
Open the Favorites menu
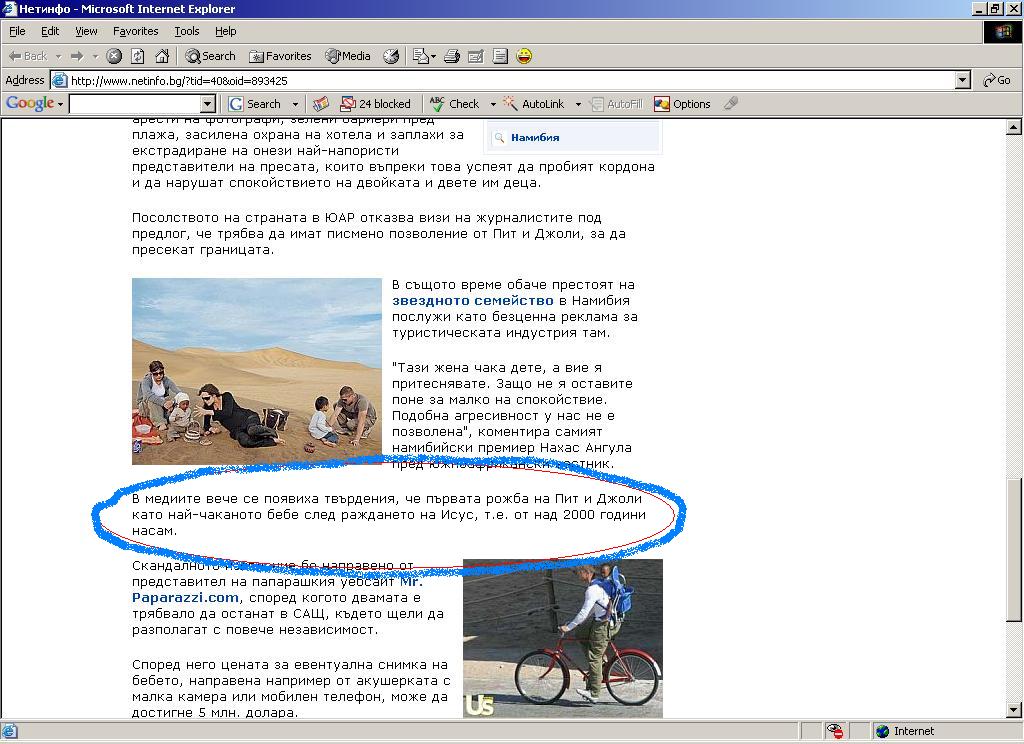pos(135,31)
